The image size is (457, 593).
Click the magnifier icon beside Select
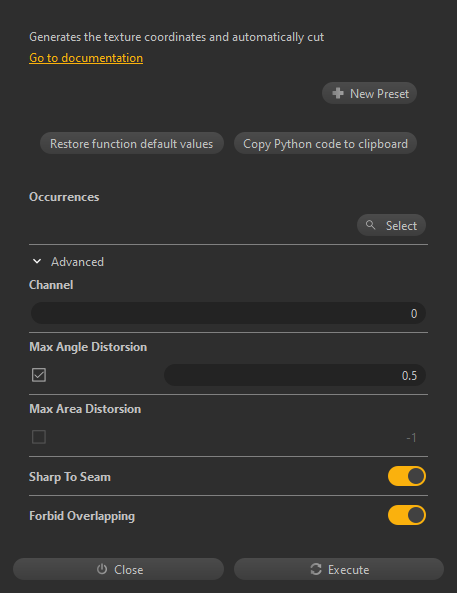point(370,225)
